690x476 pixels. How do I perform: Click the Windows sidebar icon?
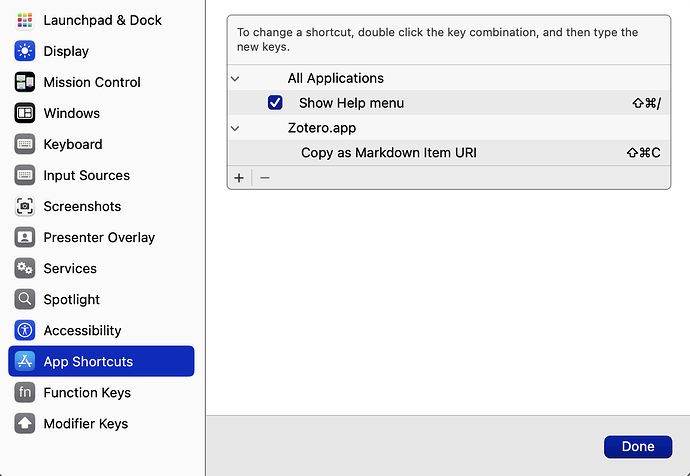[x=25, y=113]
